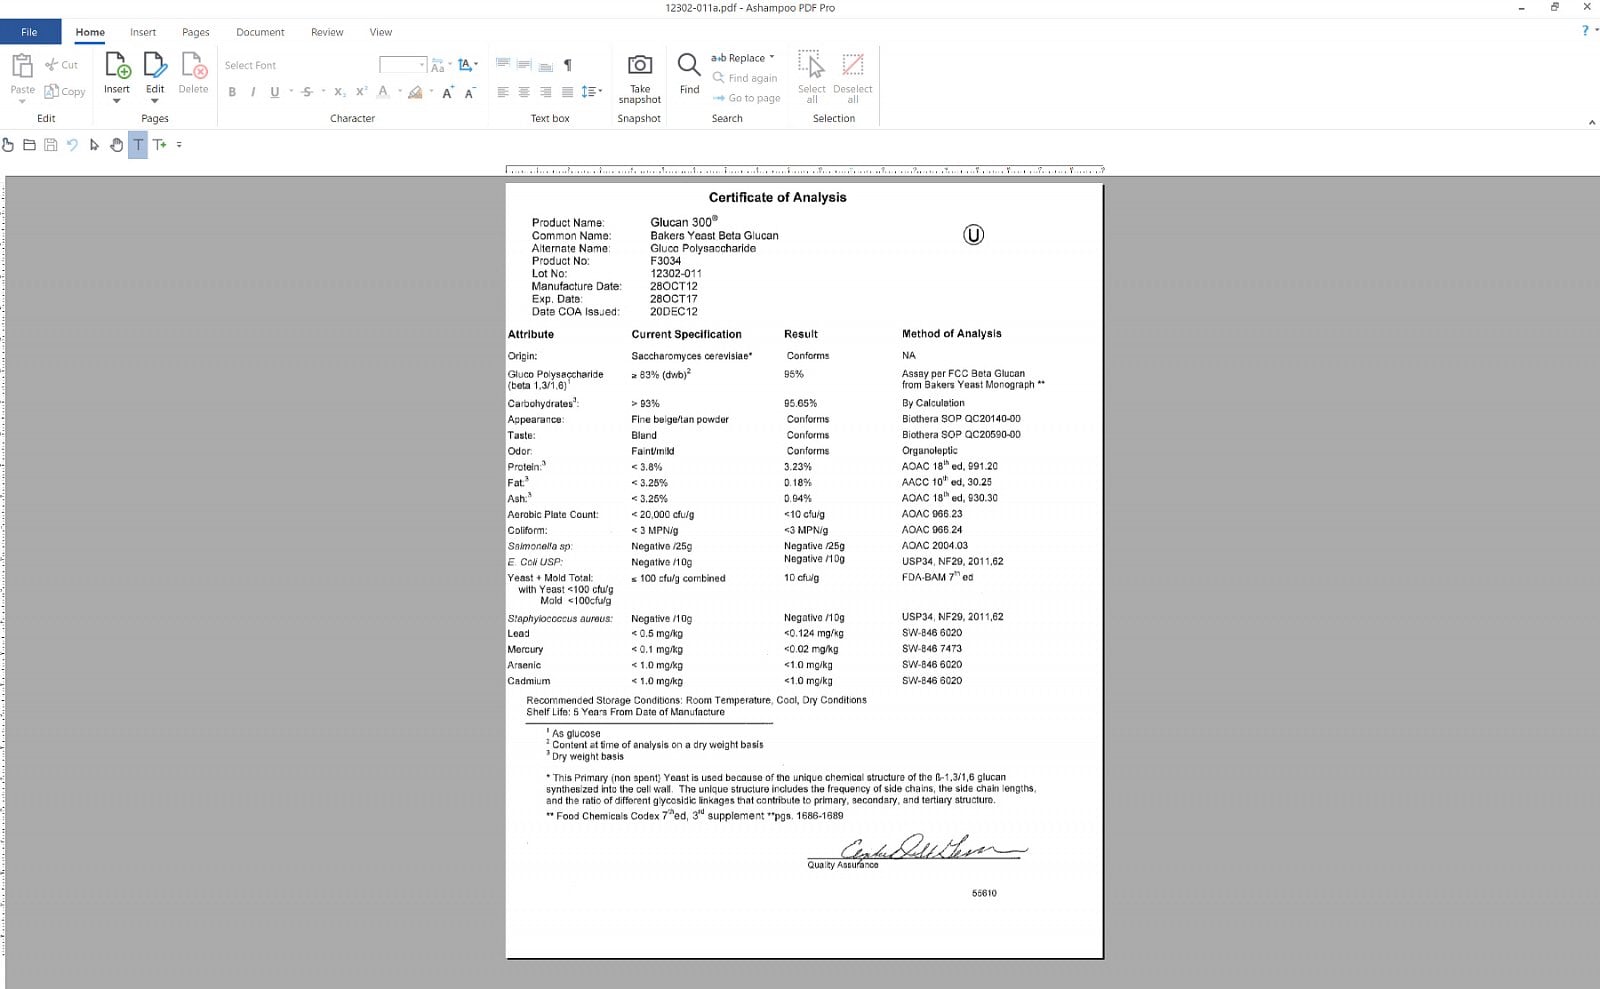Click Go to page
Viewport: 1600px width, 989px height.
[747, 98]
